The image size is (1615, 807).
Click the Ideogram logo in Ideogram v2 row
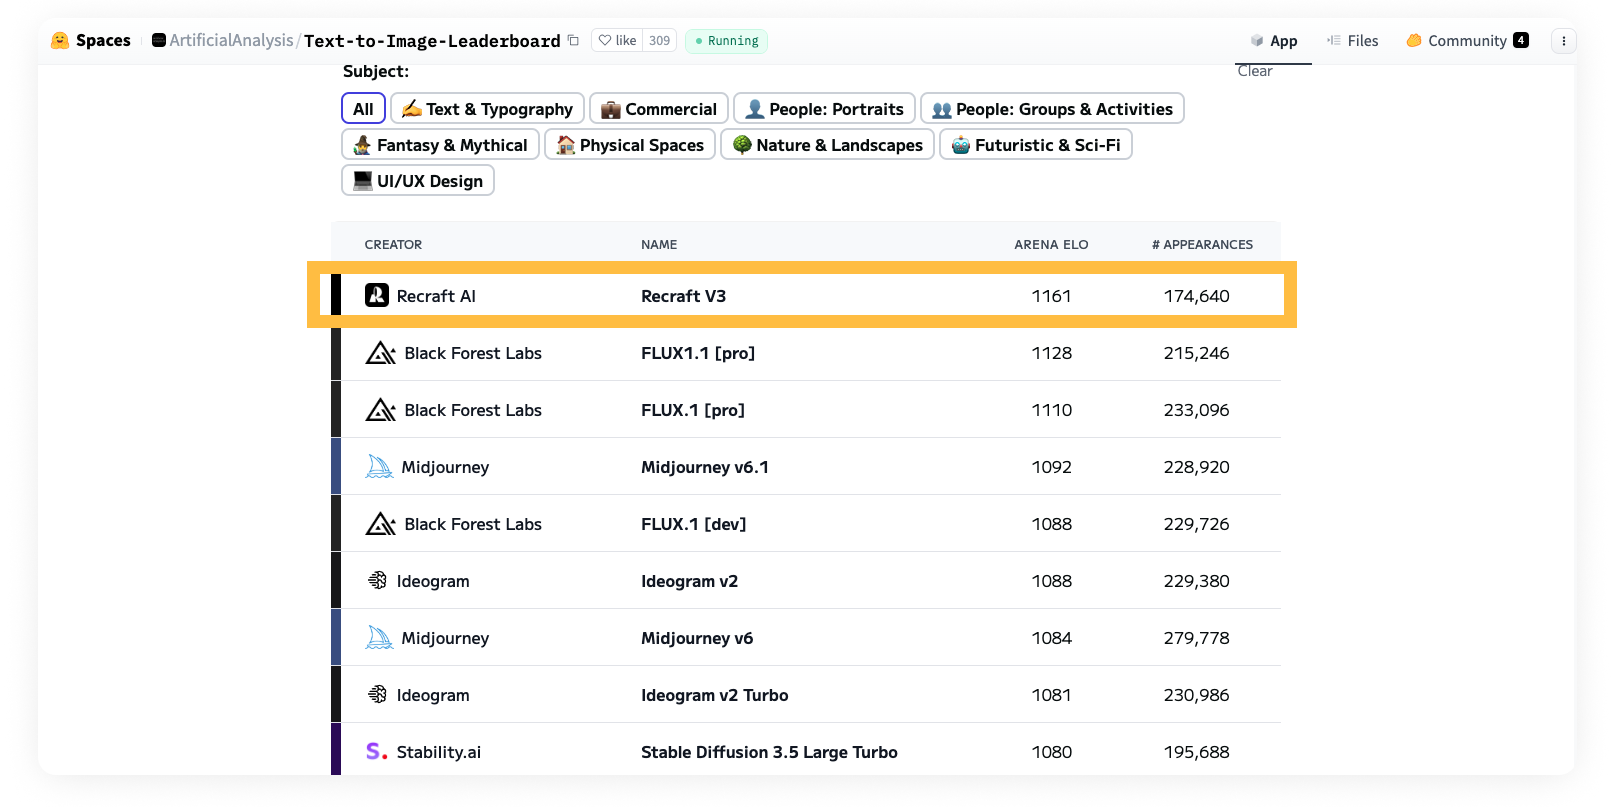click(377, 580)
